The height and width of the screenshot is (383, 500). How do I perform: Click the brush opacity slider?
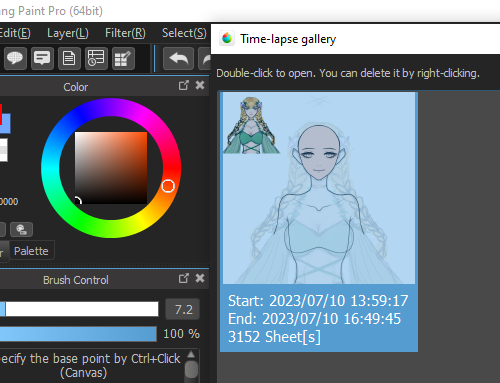click(x=78, y=334)
